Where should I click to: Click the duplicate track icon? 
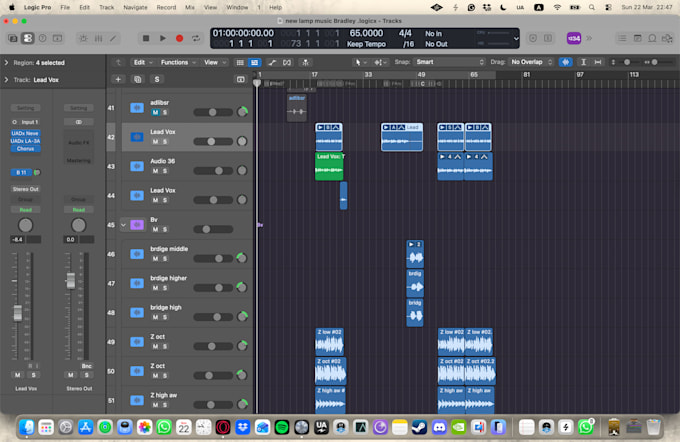[x=137, y=79]
